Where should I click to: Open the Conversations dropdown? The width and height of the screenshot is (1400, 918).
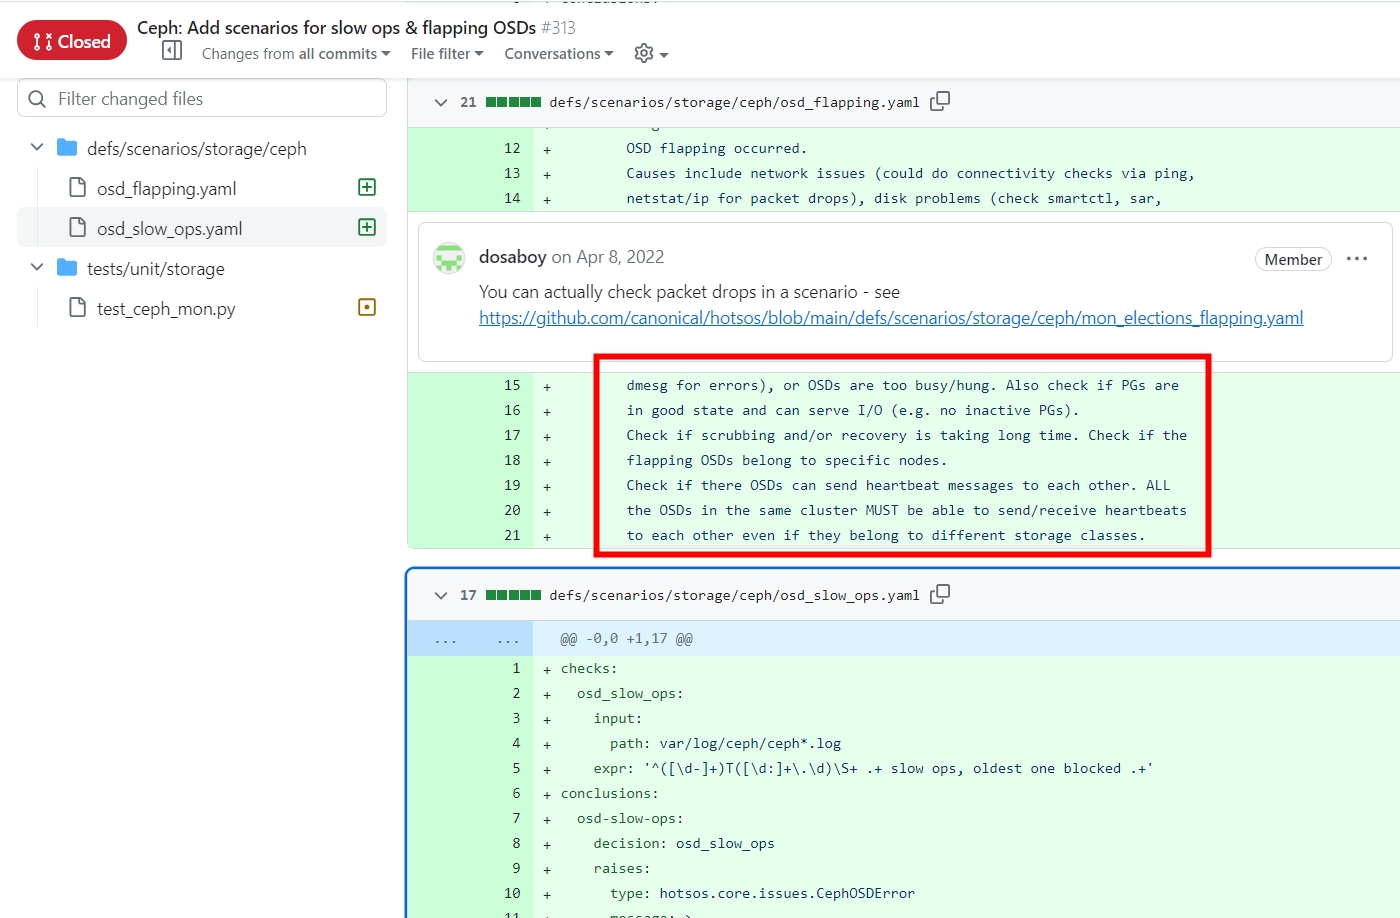click(559, 54)
